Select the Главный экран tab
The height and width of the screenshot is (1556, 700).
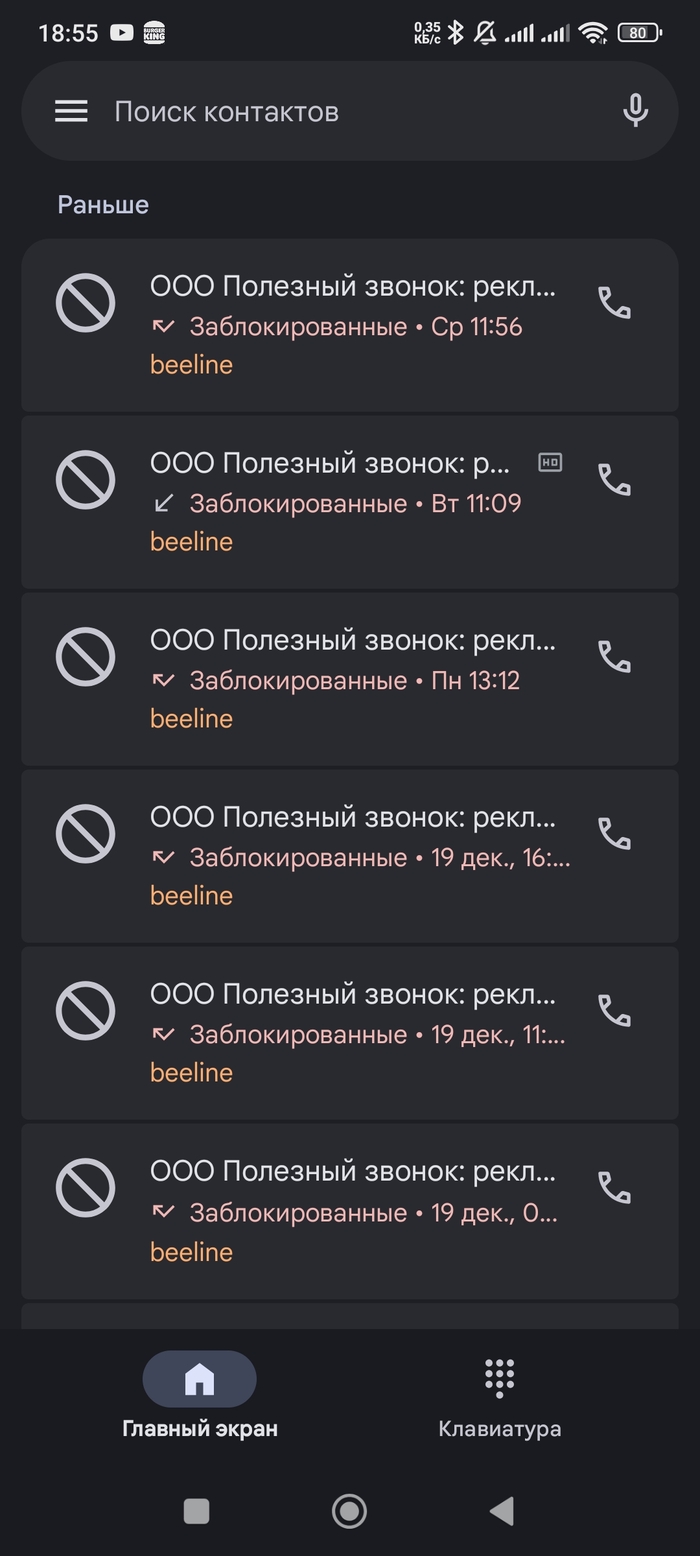(200, 1397)
